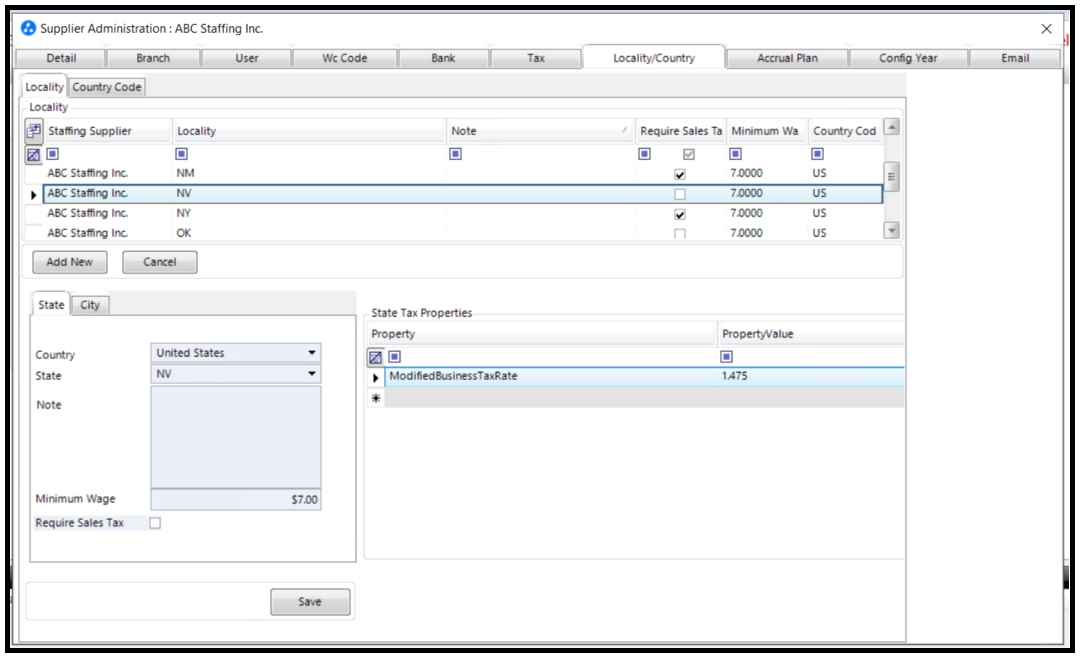Toggle the Require Sales Tax filter checkbox
The height and width of the screenshot is (660, 1080).
689,154
